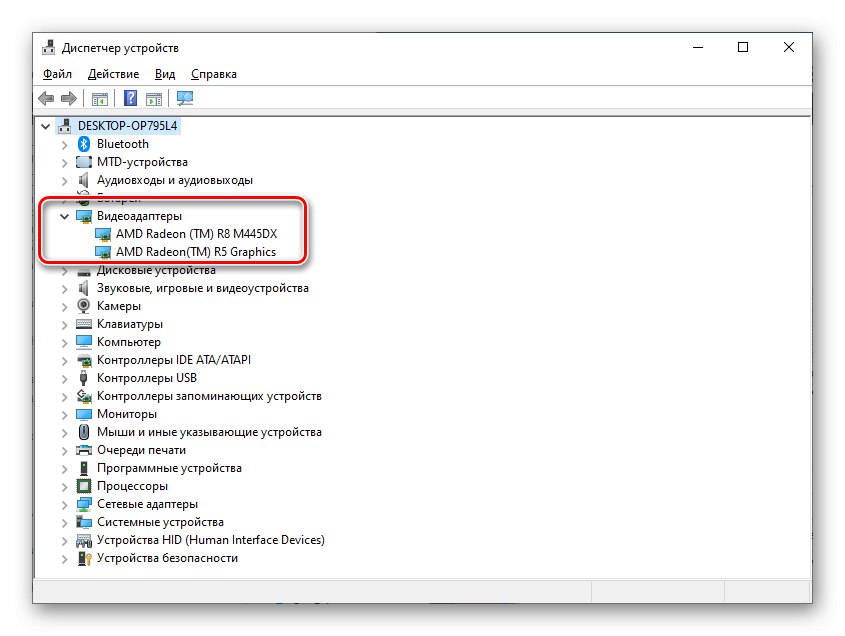Click the Контроллеры IDE ATA/ATAPI icon
845x636 pixels.
[84, 361]
